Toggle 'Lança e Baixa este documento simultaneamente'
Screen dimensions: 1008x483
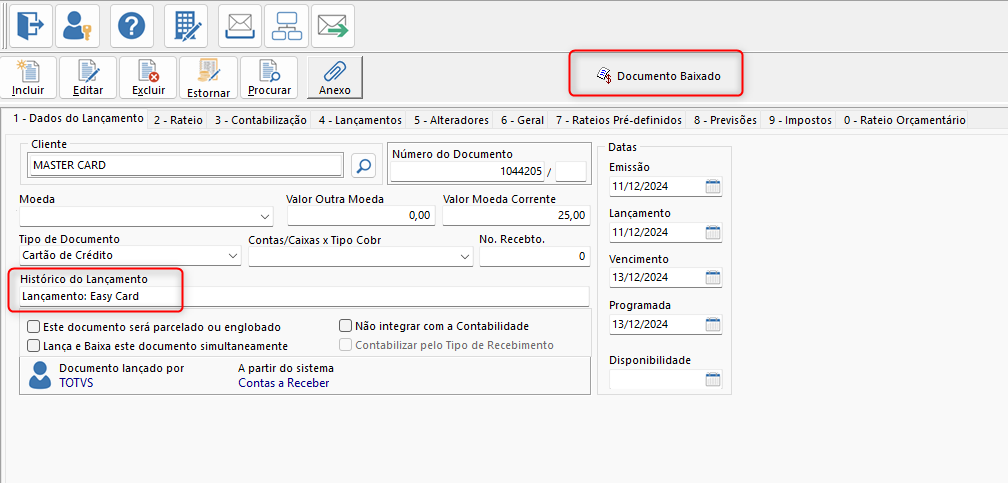coord(34,346)
